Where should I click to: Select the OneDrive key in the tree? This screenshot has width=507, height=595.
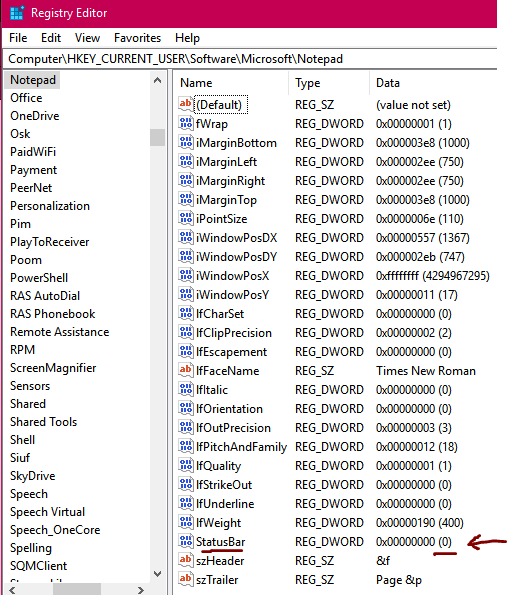click(x=35, y=116)
